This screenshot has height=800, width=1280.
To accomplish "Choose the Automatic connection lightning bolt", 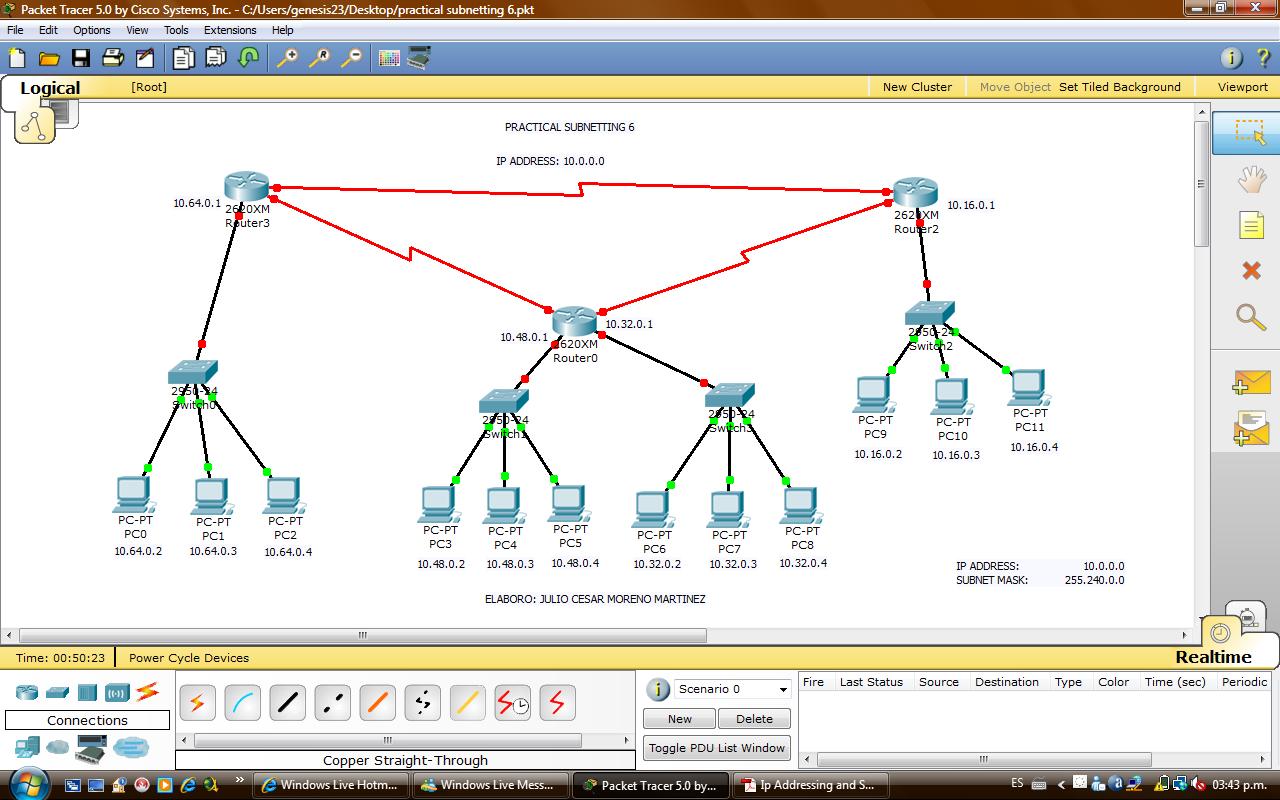I will [197, 702].
